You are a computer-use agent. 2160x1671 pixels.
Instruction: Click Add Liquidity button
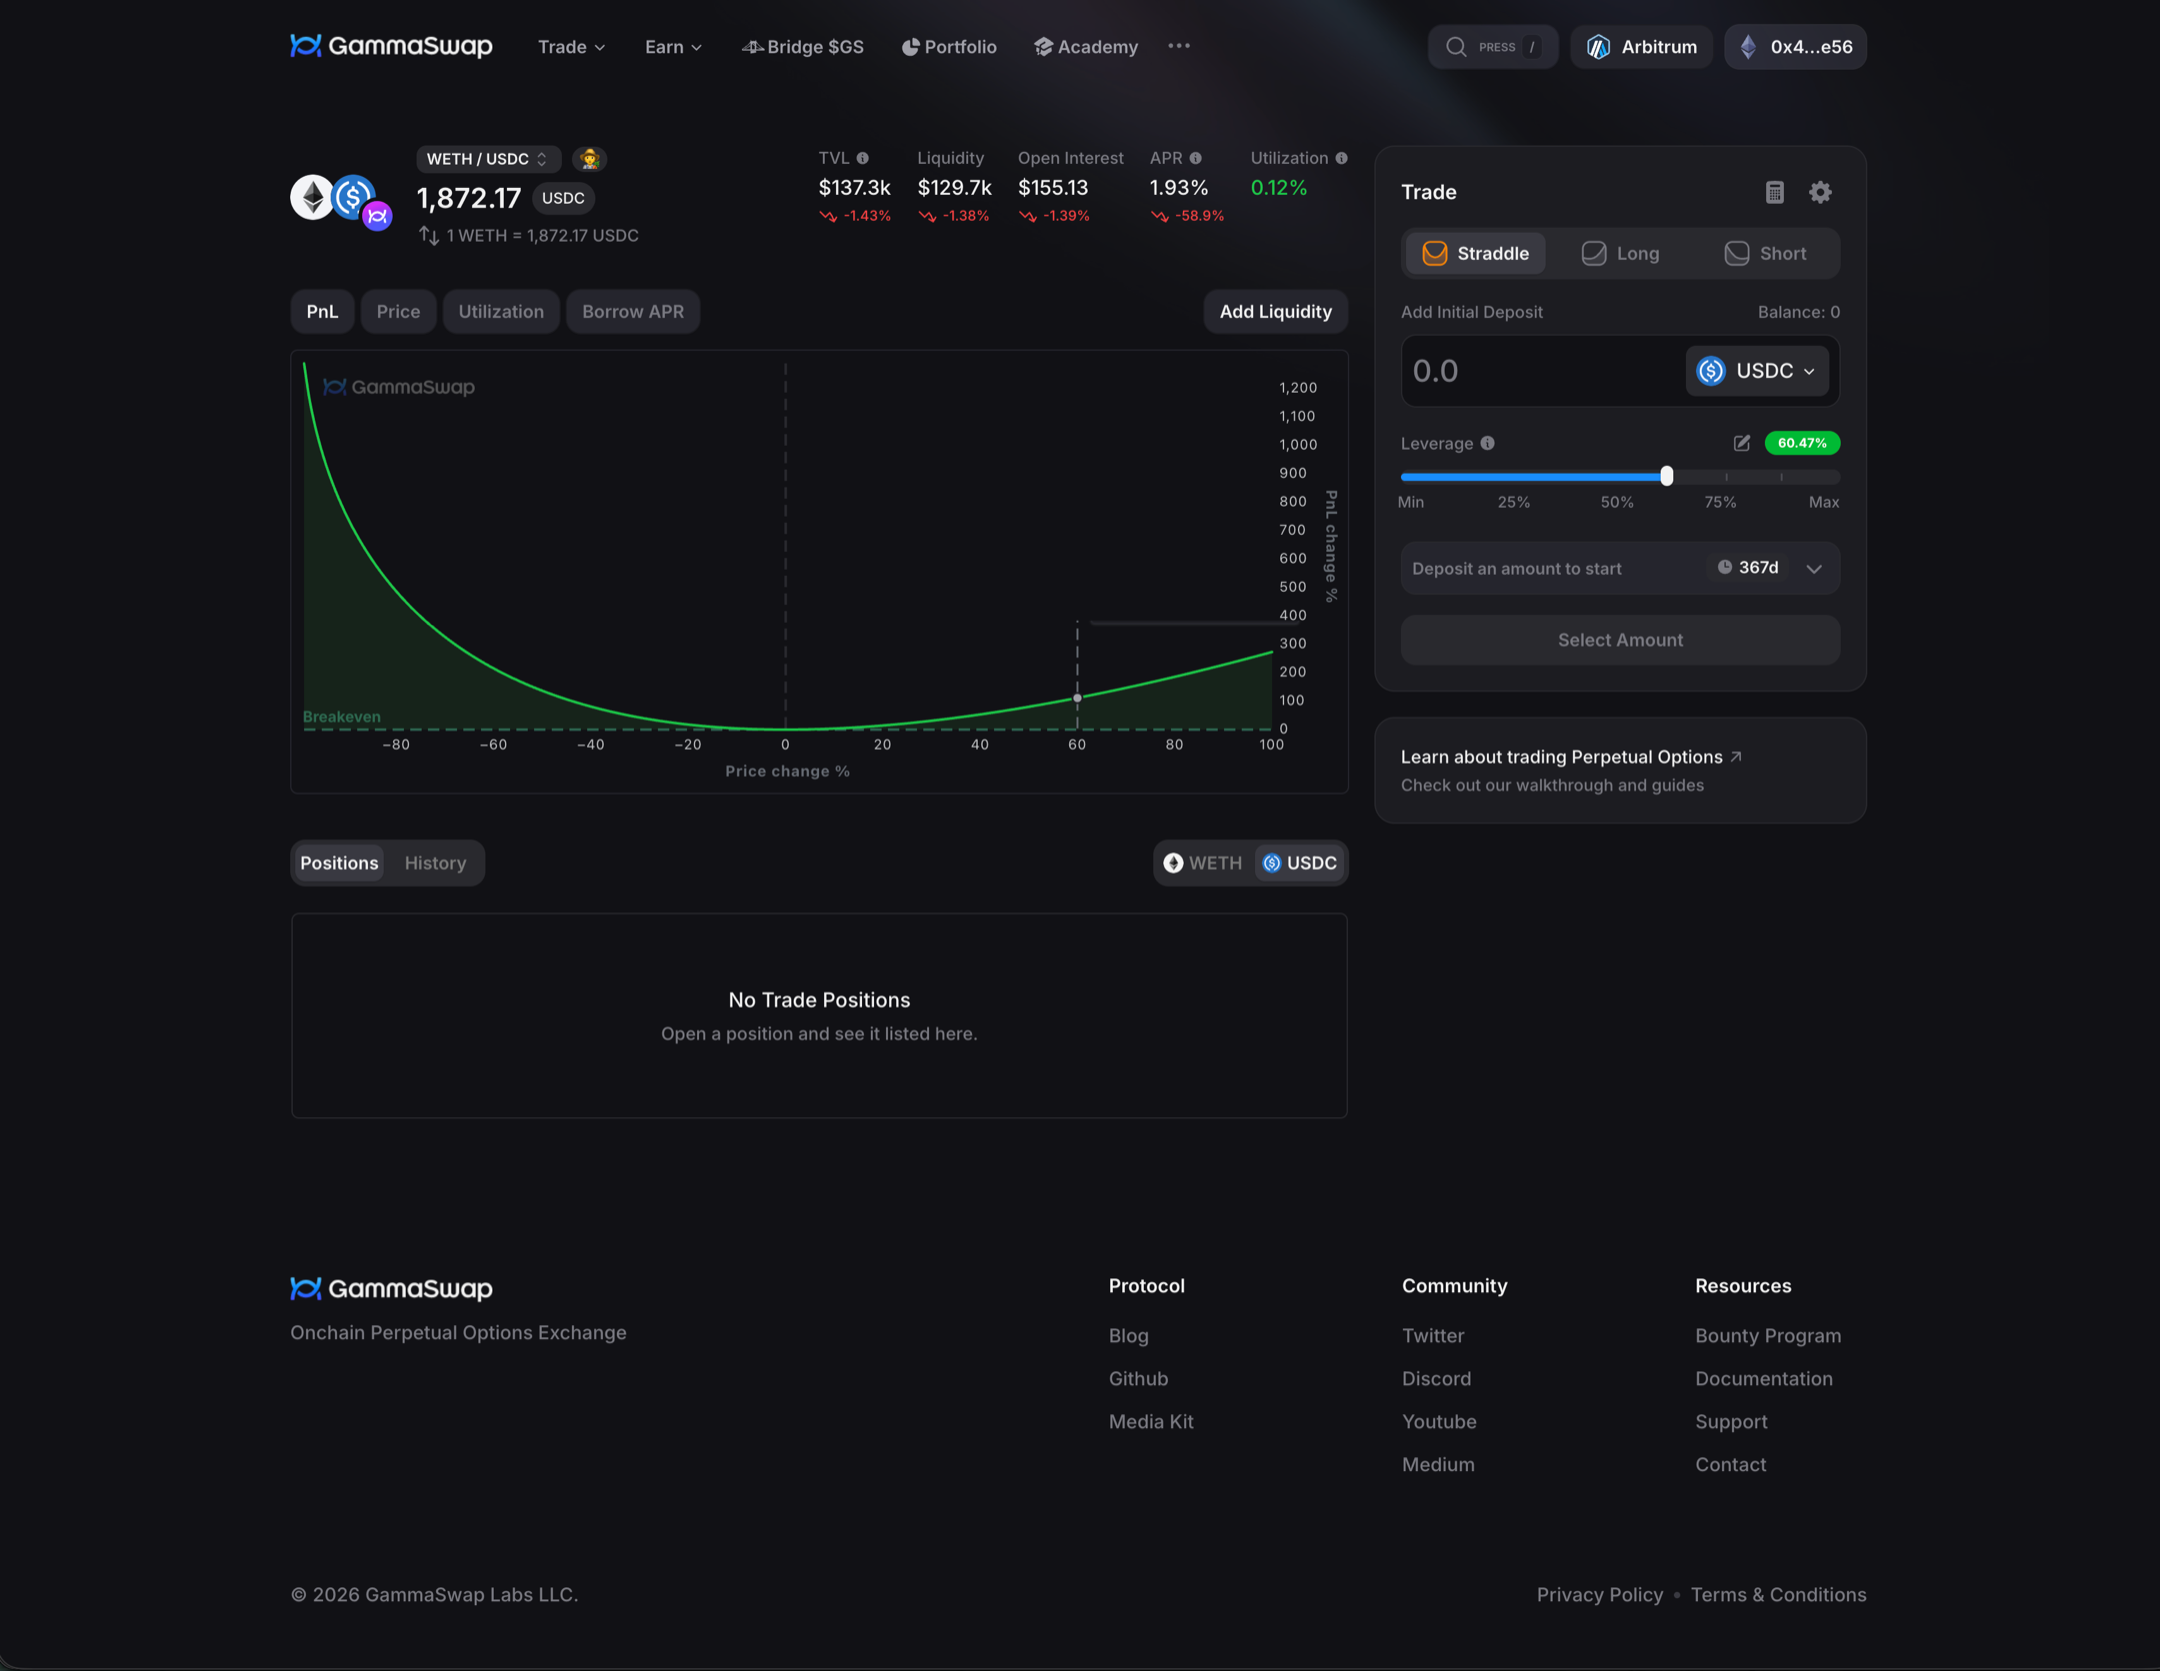point(1275,311)
